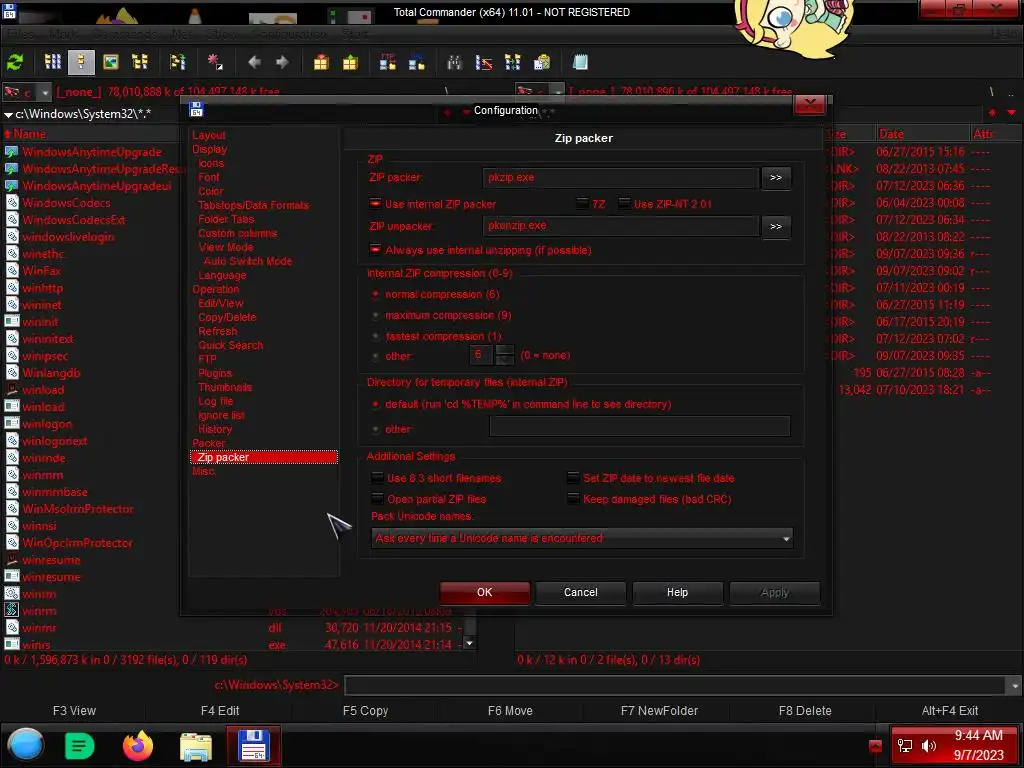Viewport: 1024px width, 768px height.
Task: Expand left panel path c:\Windows\System32 arrow
Action: coord(8,114)
